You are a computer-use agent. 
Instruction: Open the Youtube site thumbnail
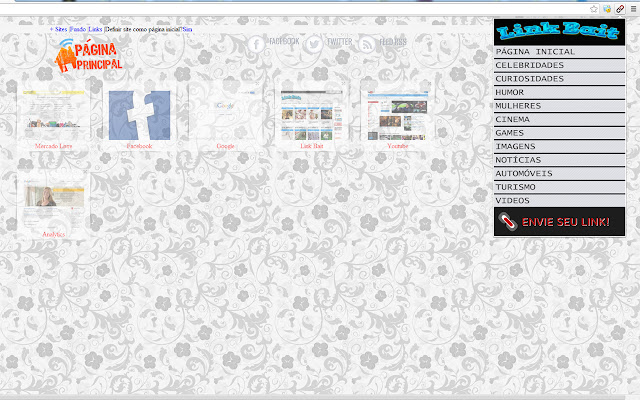coord(397,115)
